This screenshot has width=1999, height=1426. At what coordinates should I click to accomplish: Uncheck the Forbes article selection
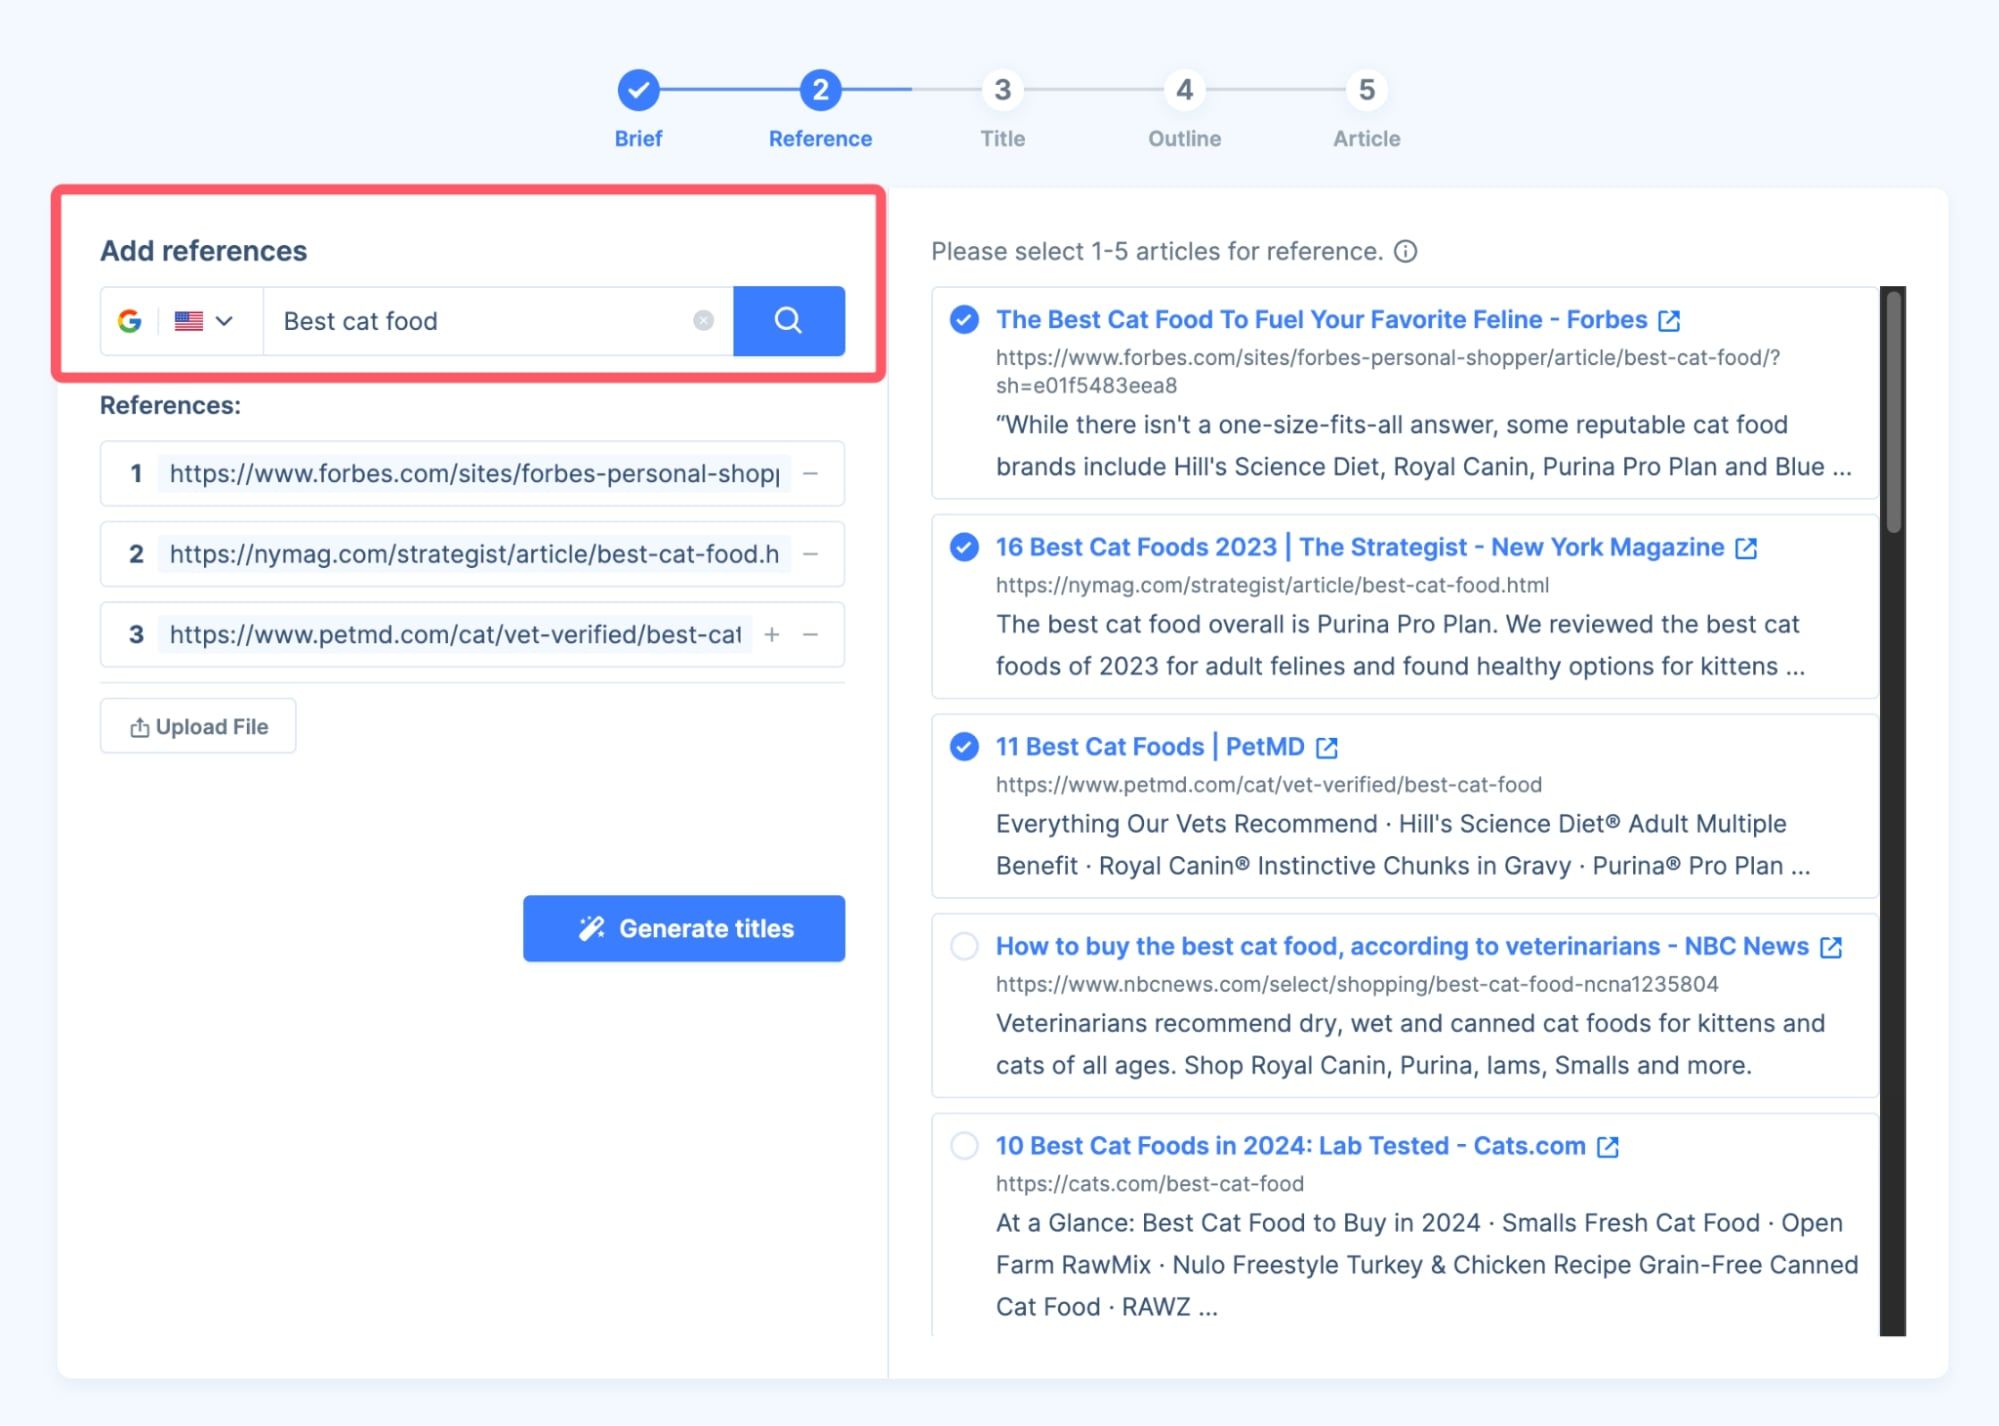tap(964, 320)
